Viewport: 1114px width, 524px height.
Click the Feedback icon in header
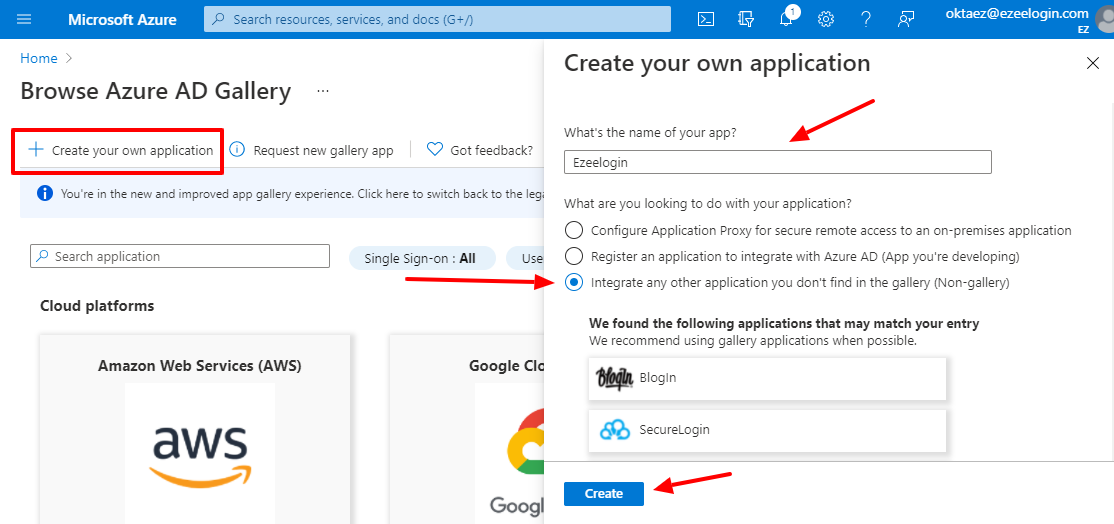(905, 19)
